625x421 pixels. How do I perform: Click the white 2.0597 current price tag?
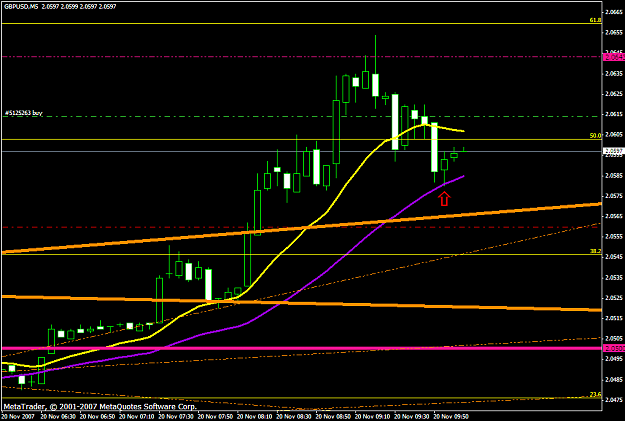[x=614, y=151]
